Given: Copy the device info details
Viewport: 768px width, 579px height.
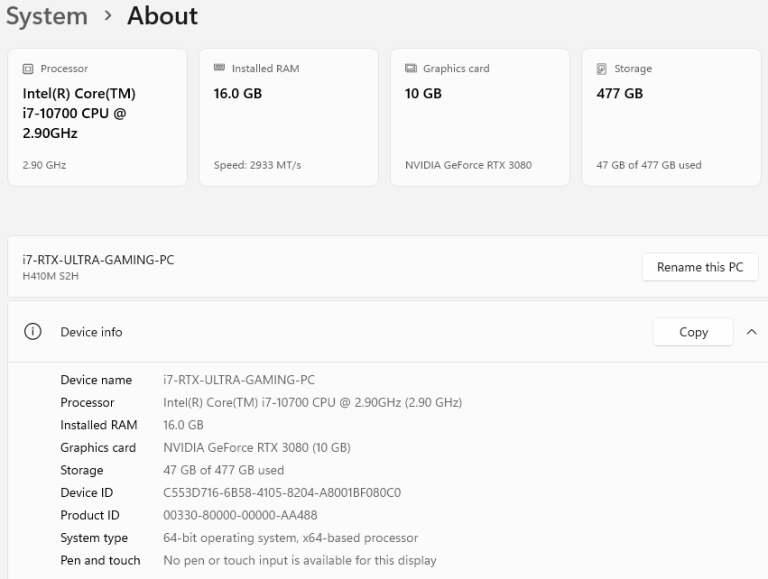Looking at the screenshot, I should [x=693, y=332].
